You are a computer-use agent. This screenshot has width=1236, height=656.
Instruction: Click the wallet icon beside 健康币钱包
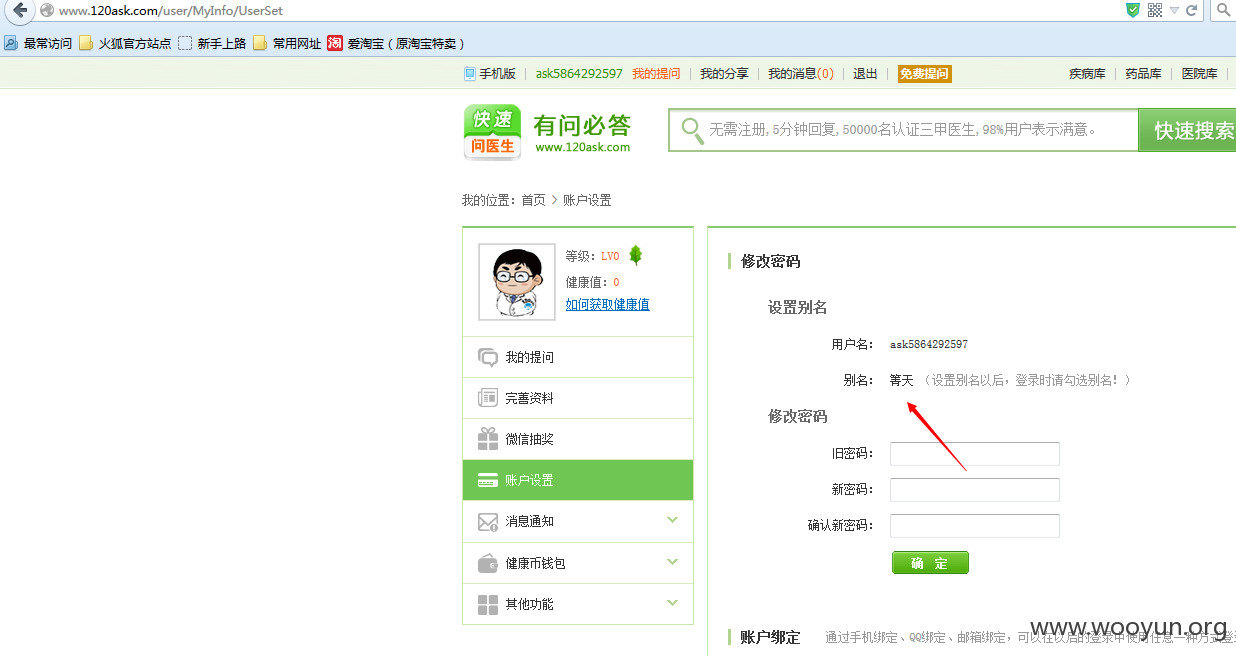(488, 563)
